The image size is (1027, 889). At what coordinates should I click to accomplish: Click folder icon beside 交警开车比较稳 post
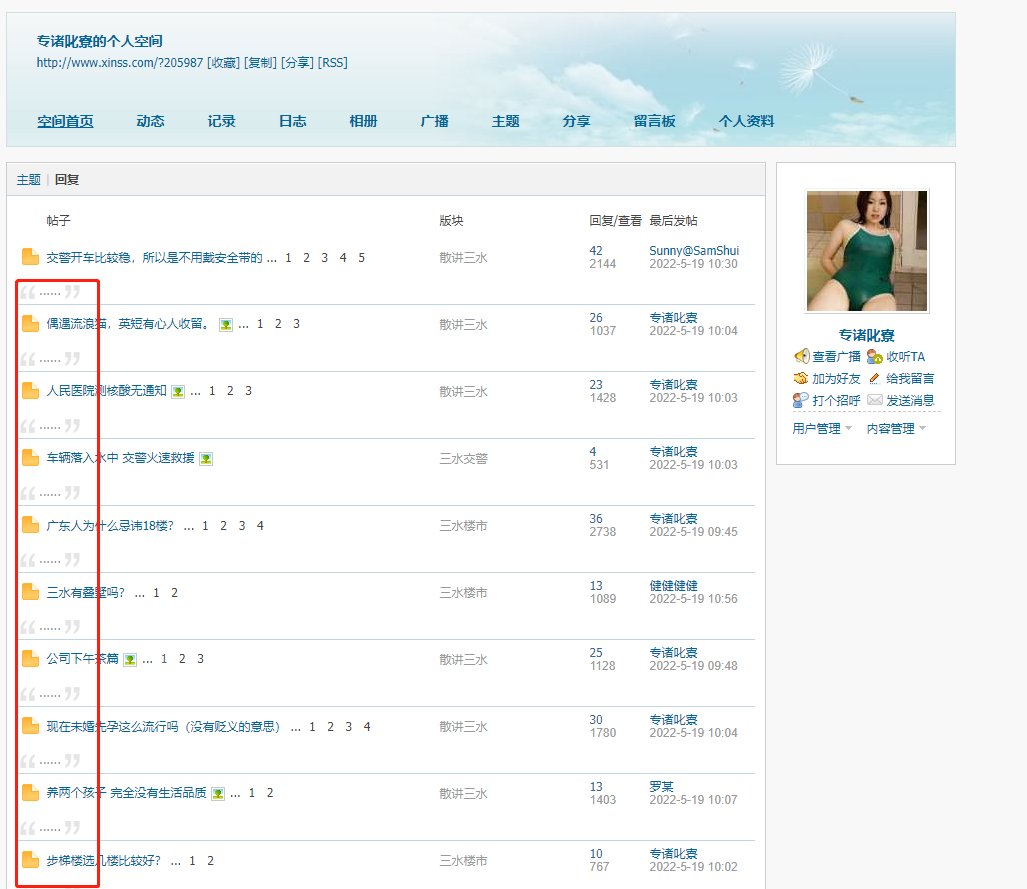[30, 257]
